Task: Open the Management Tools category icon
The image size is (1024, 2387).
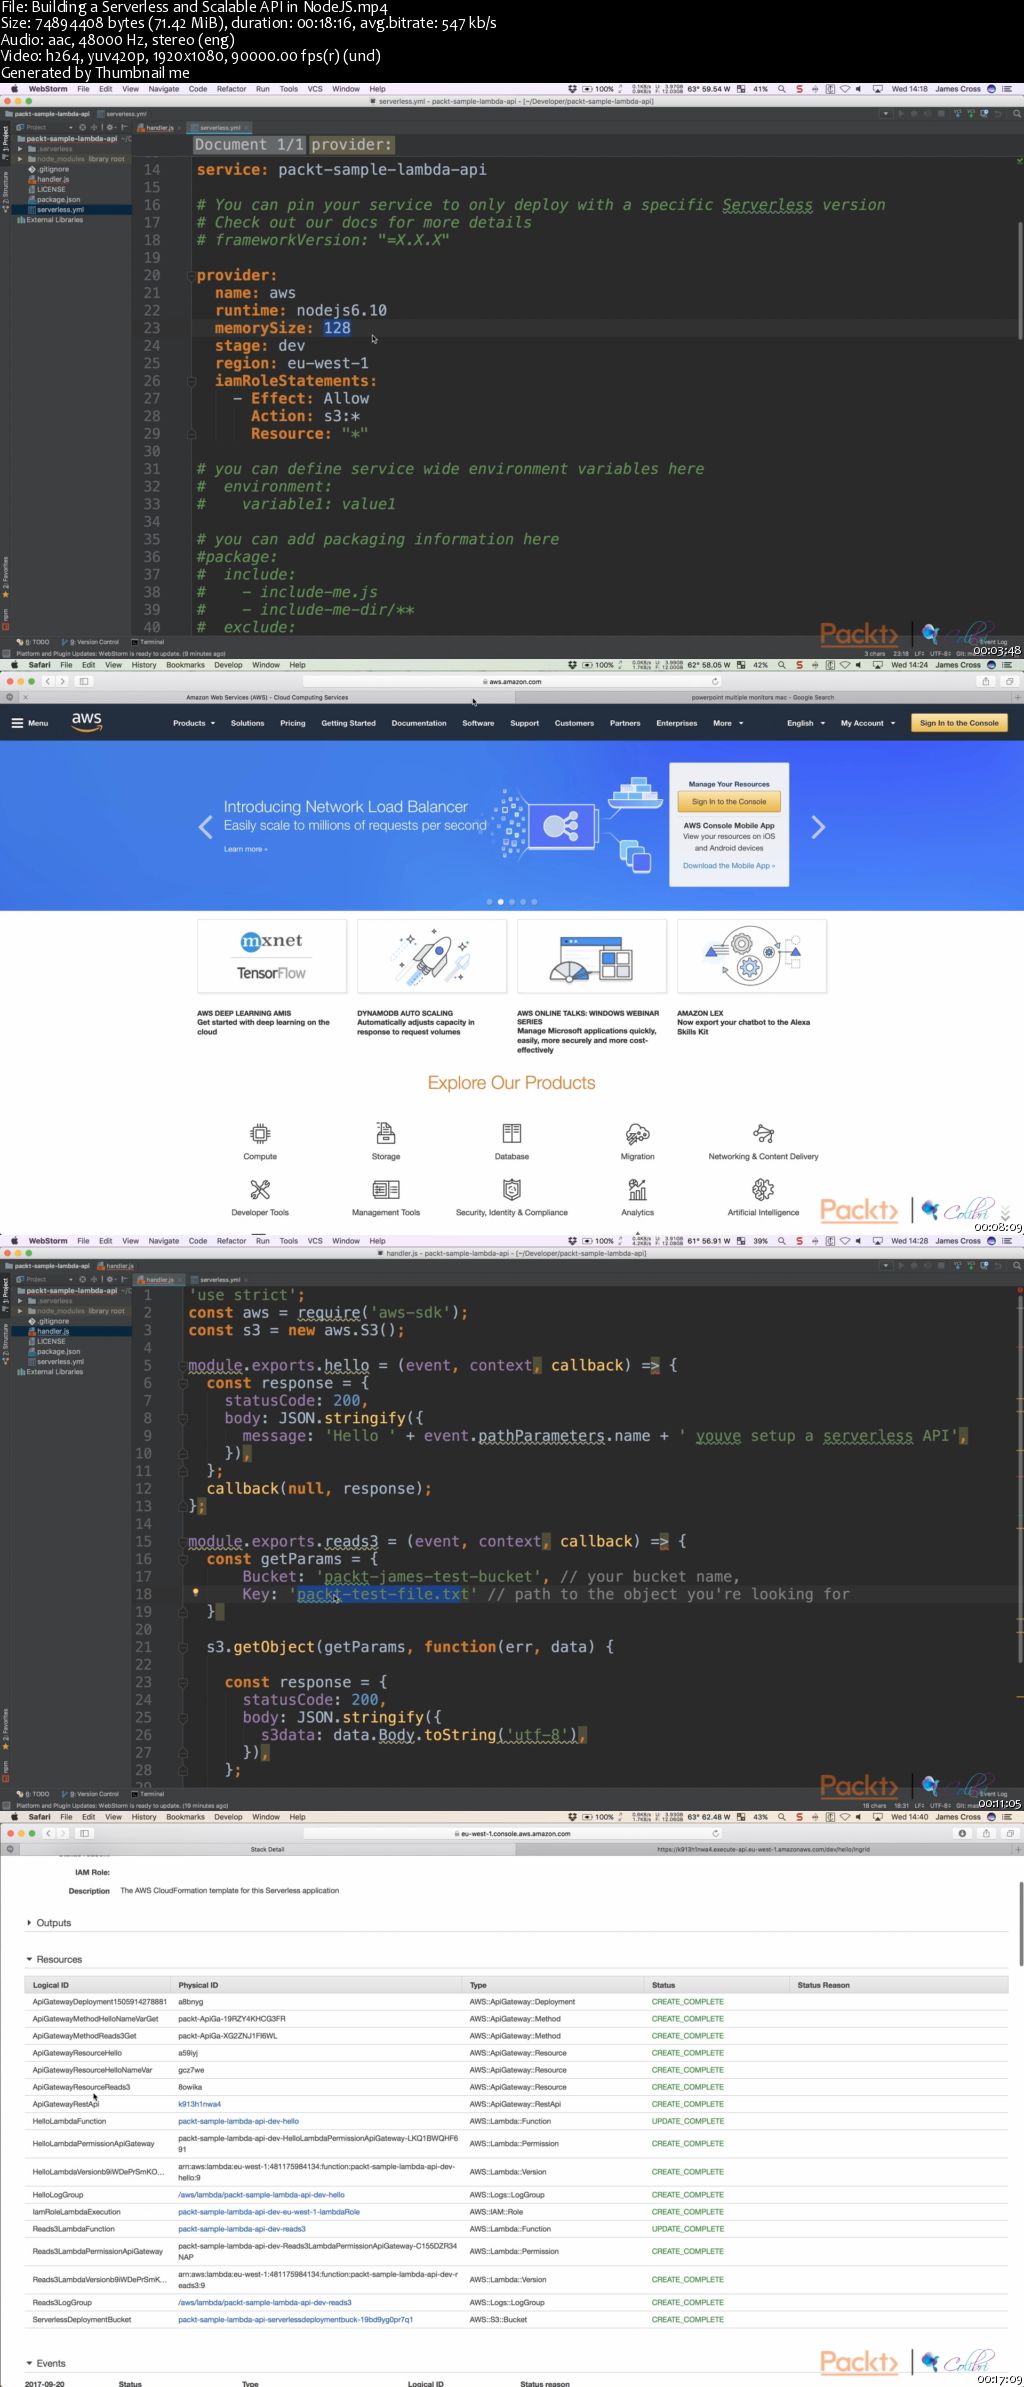Action: click(386, 1189)
